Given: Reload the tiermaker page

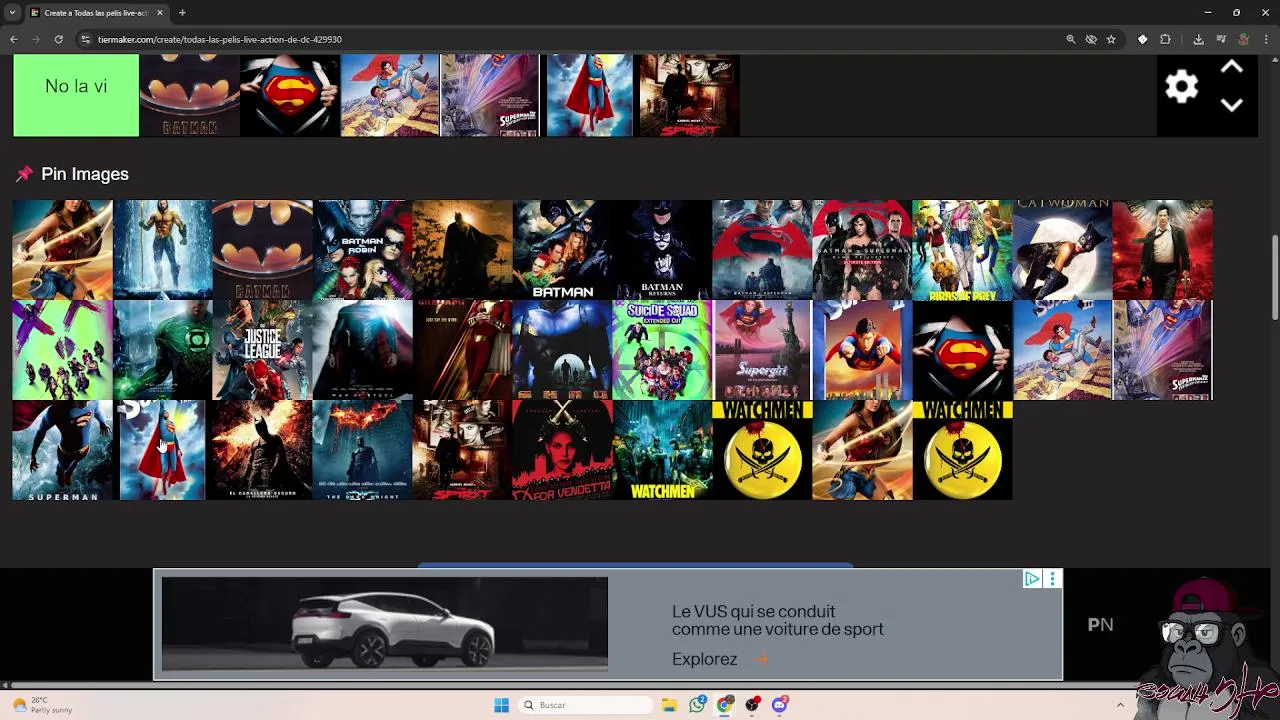Looking at the screenshot, I should tap(59, 39).
